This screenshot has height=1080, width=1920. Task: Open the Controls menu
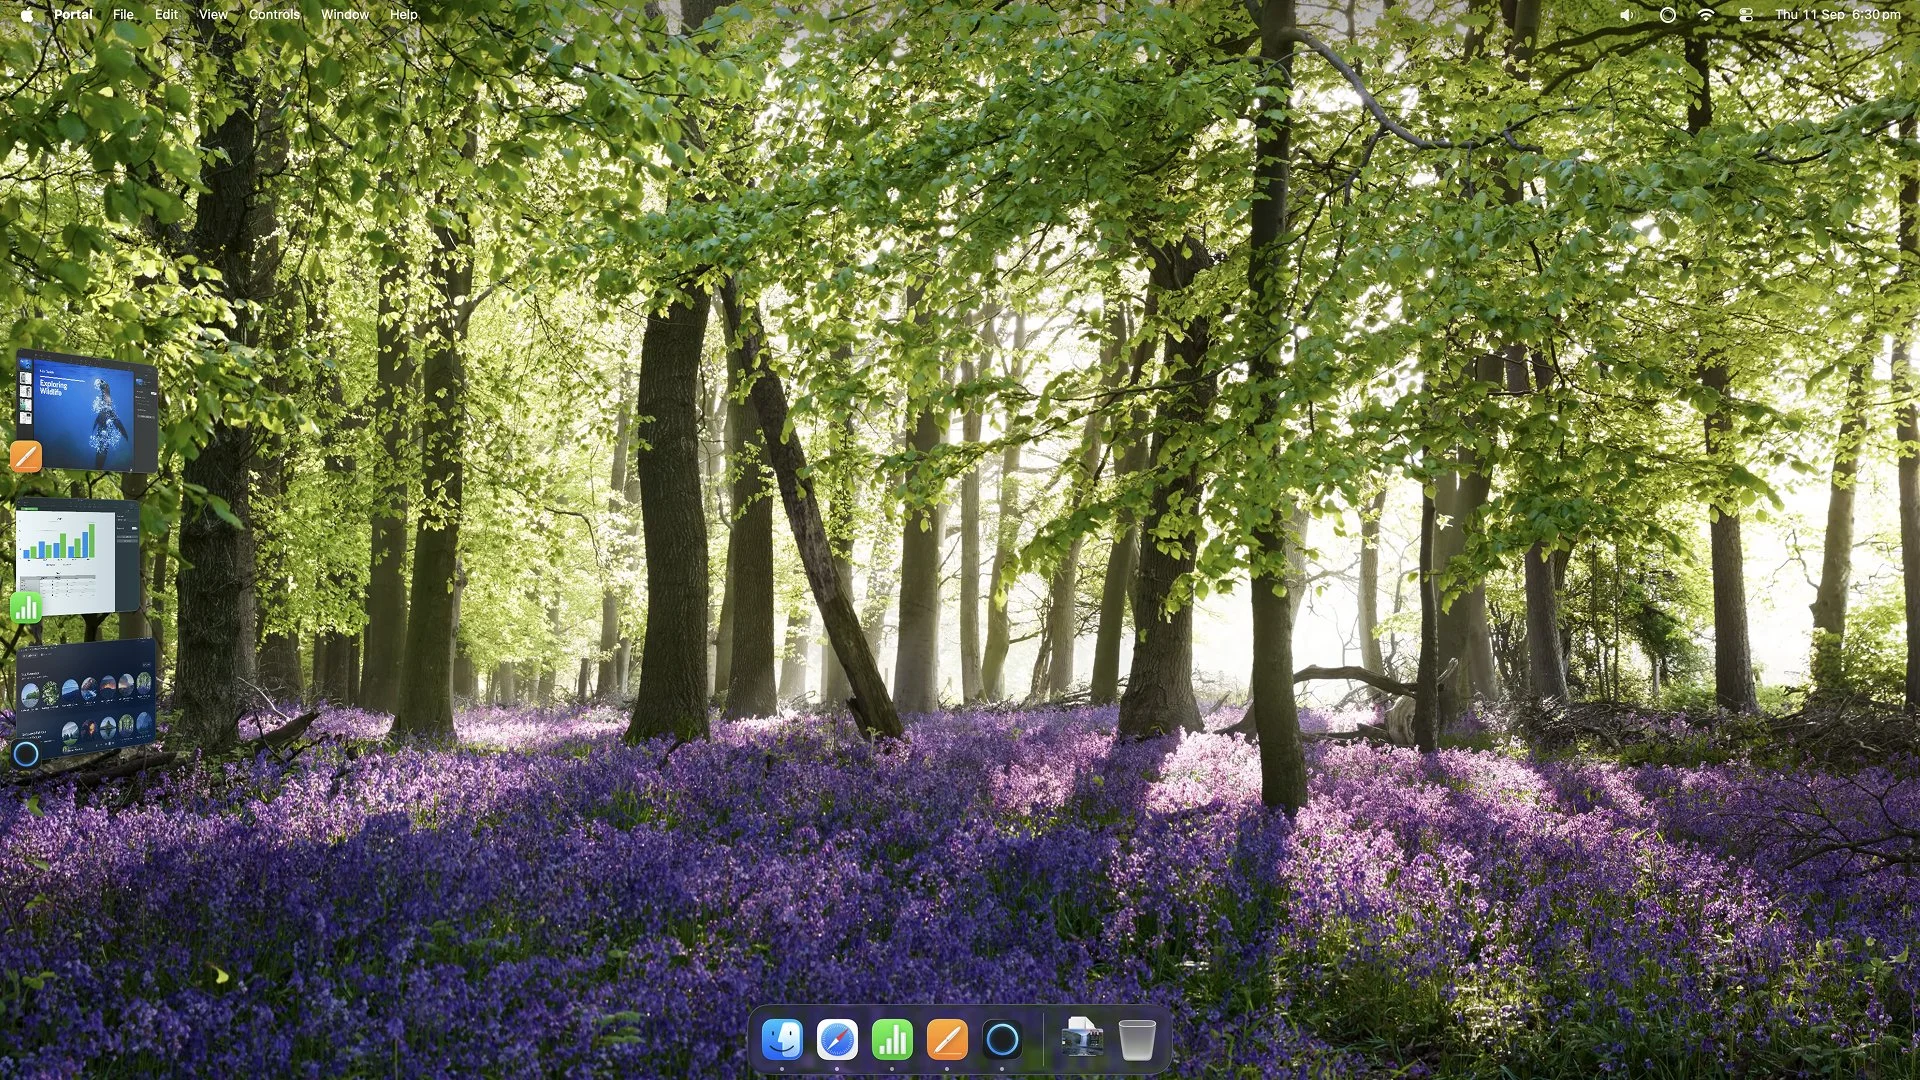click(x=274, y=15)
